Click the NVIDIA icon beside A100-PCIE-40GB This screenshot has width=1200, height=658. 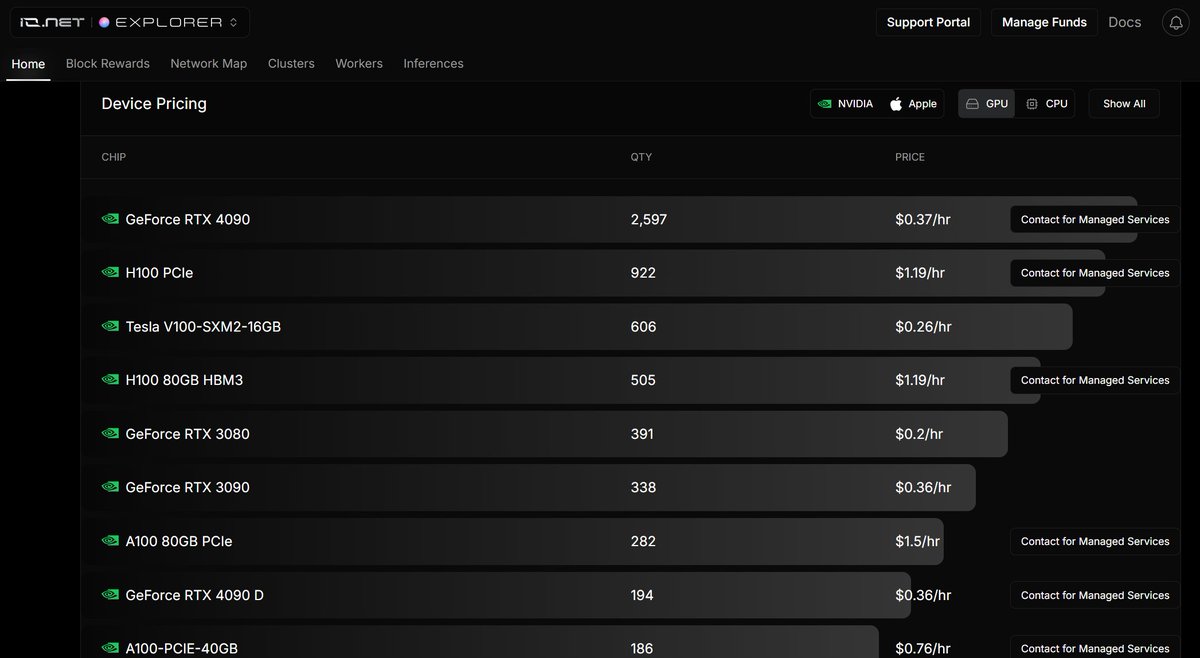110,648
